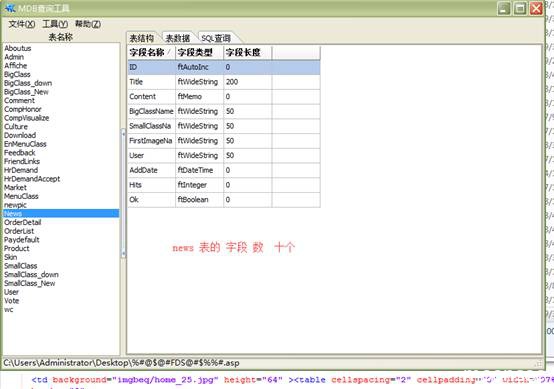Select the newpic table
This screenshot has width=554, height=389.
[15, 205]
